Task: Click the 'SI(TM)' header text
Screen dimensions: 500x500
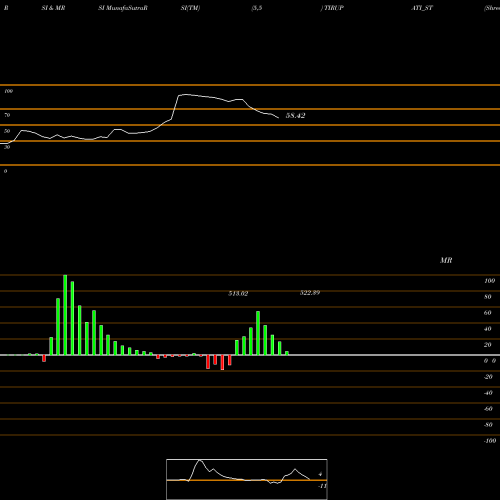Action: point(190,8)
